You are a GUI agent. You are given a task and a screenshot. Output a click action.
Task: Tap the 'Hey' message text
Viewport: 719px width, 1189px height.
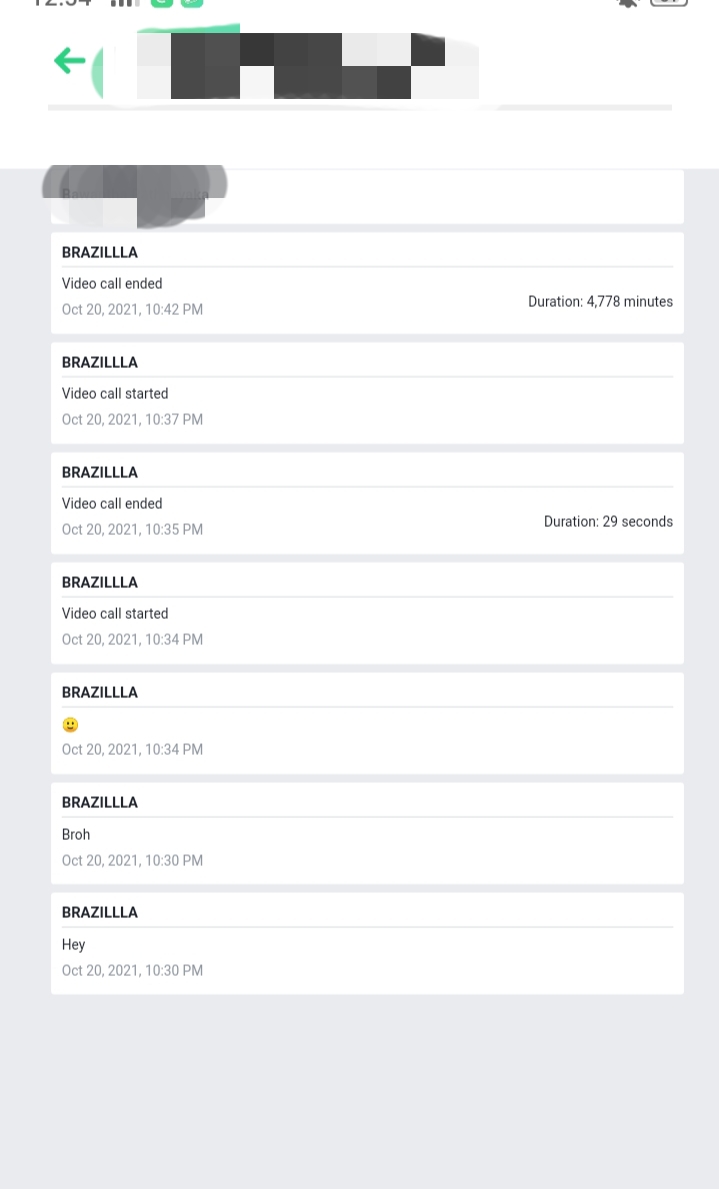pyautogui.click(x=74, y=945)
